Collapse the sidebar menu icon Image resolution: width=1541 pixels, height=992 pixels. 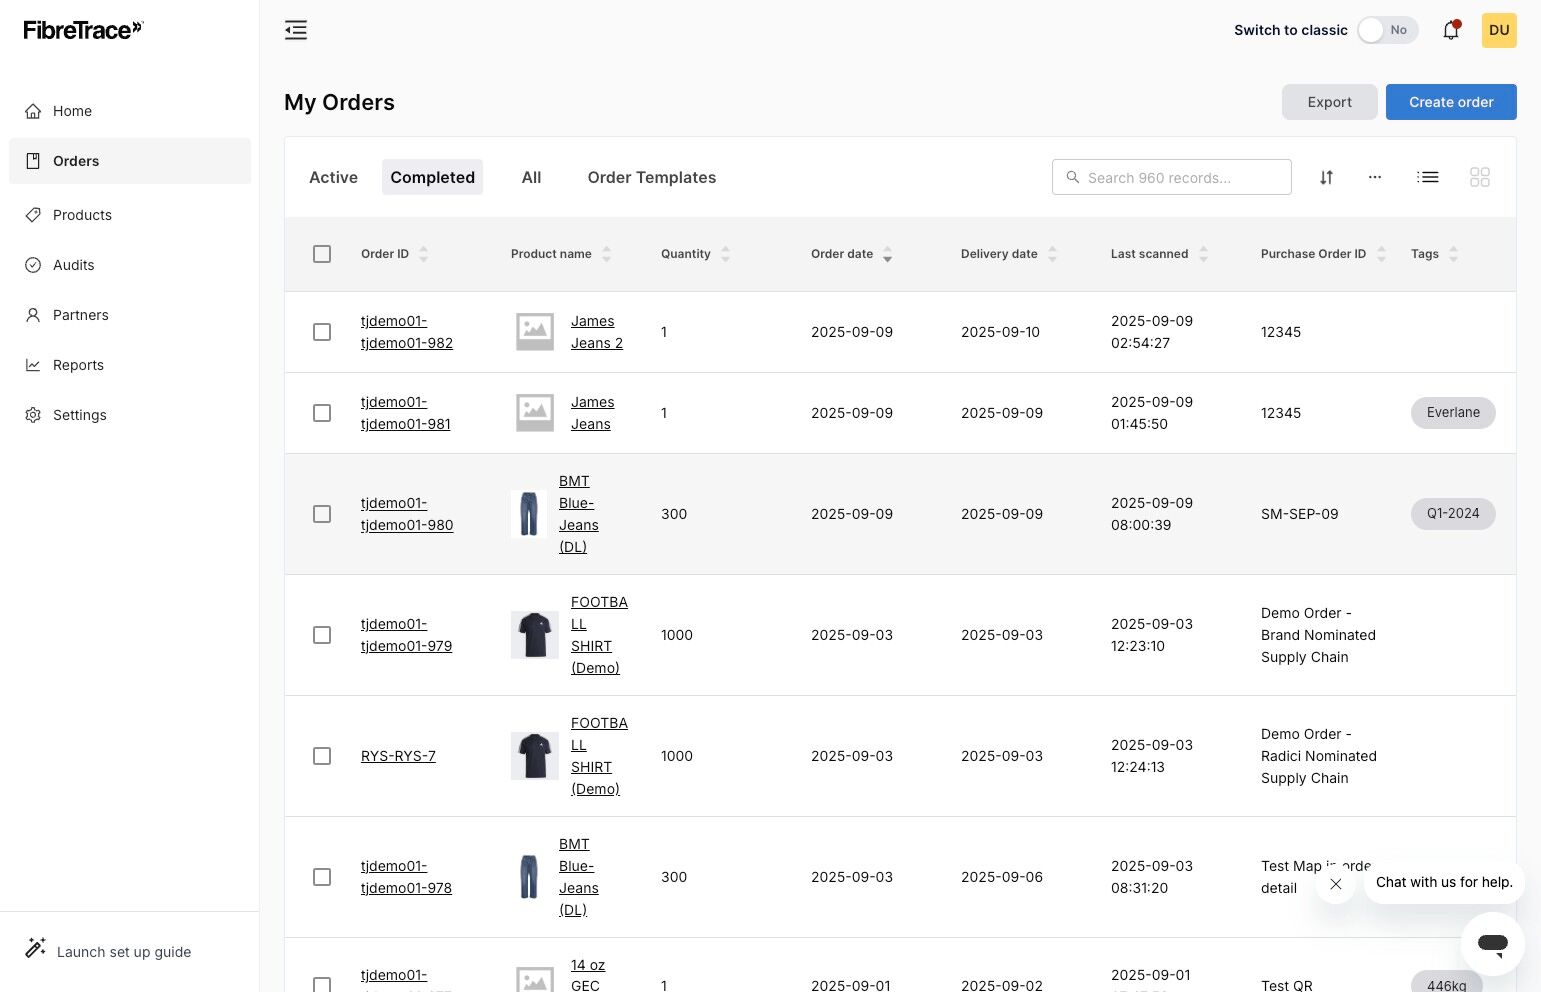(x=296, y=30)
